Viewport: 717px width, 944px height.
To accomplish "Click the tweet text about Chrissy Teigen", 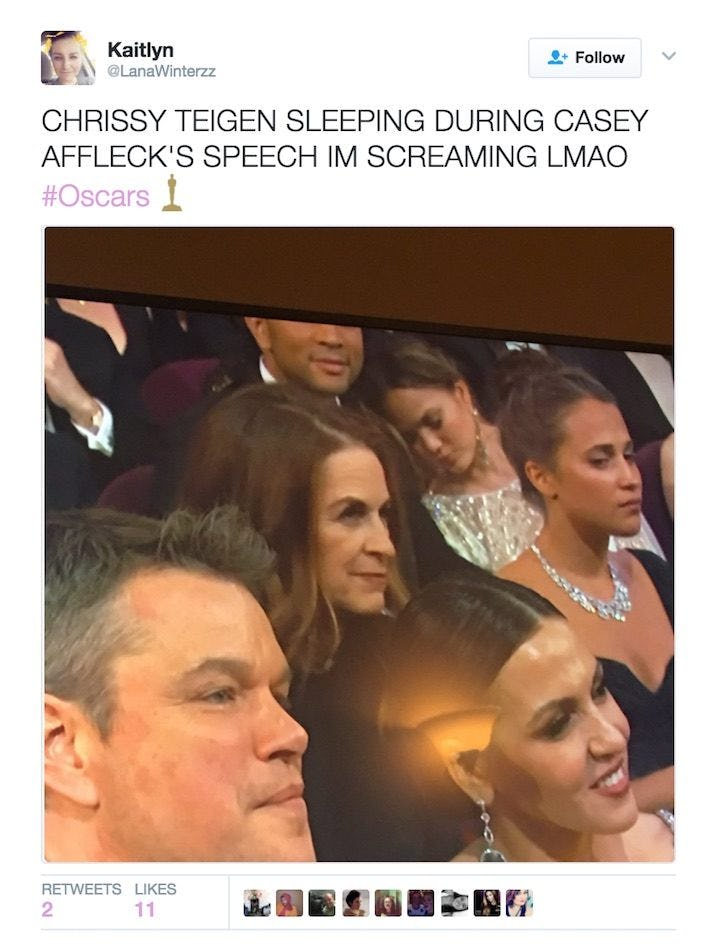I will pyautogui.click(x=345, y=138).
